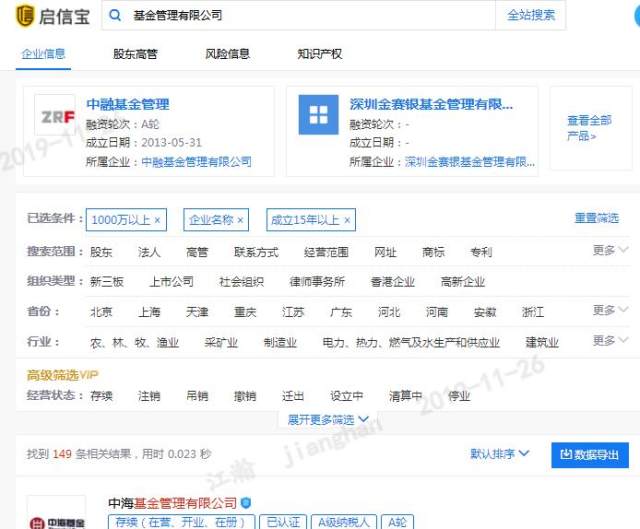Open 展开更多筛选 to show more filters
640x529 pixels.
click(328, 420)
